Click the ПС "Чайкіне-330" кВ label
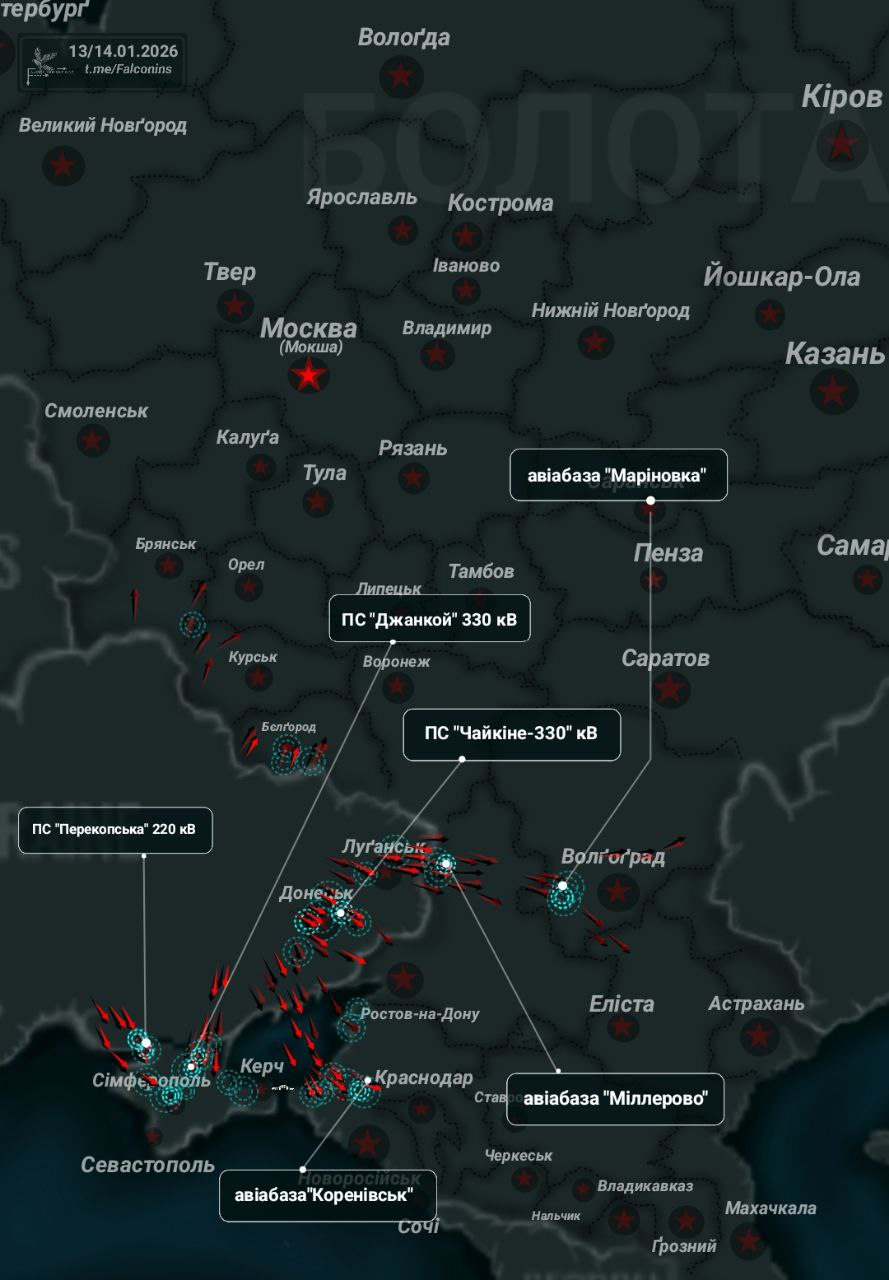Screen dimensions: 889x1280 511,733
